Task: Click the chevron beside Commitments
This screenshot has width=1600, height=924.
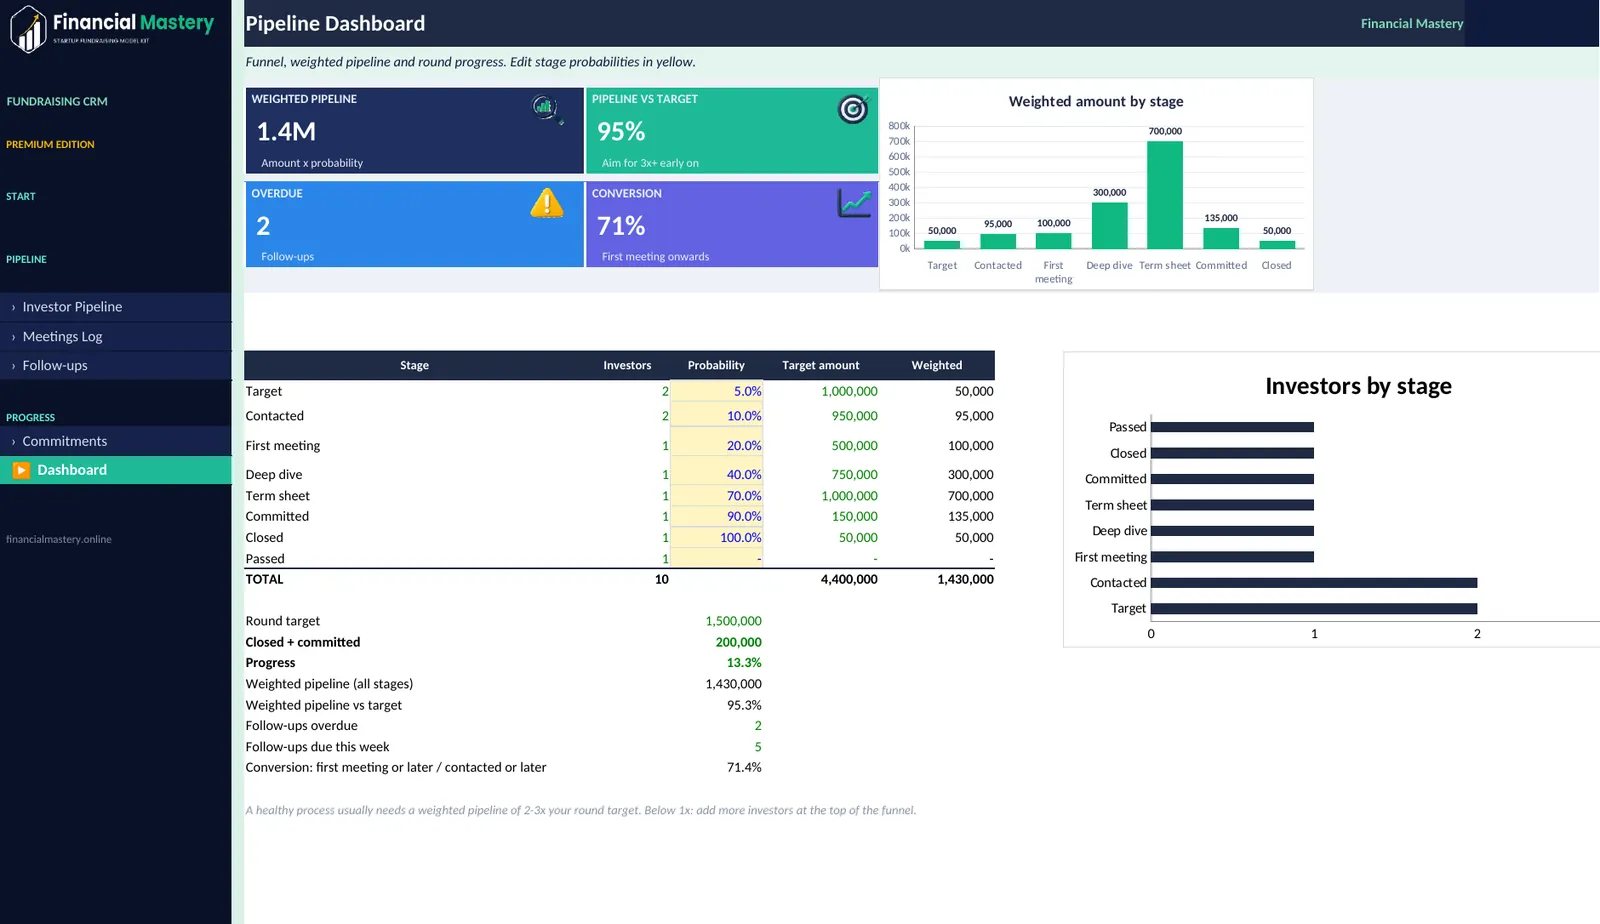Action: tap(13, 441)
